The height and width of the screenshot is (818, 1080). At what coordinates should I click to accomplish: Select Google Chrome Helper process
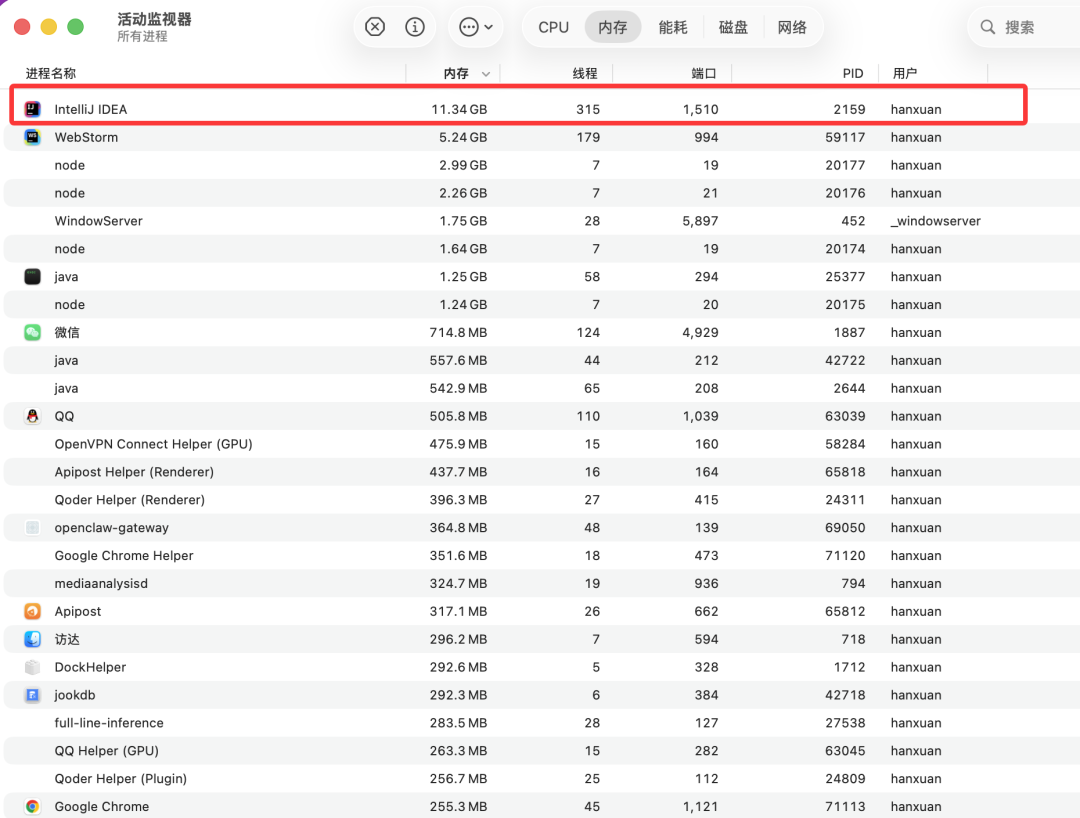click(x=540, y=556)
